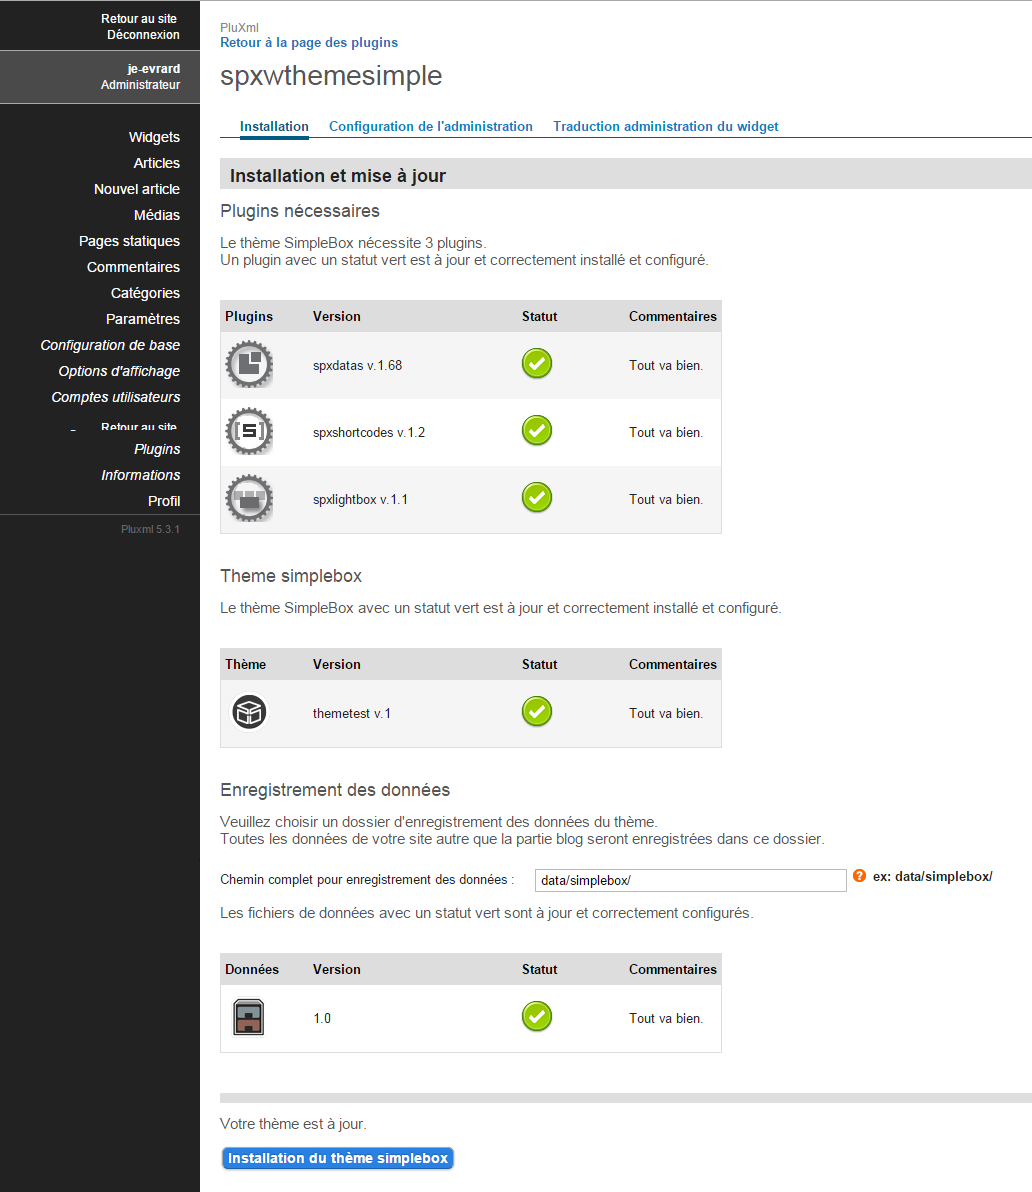Click the data path input field
The height and width of the screenshot is (1192, 1032).
690,880
